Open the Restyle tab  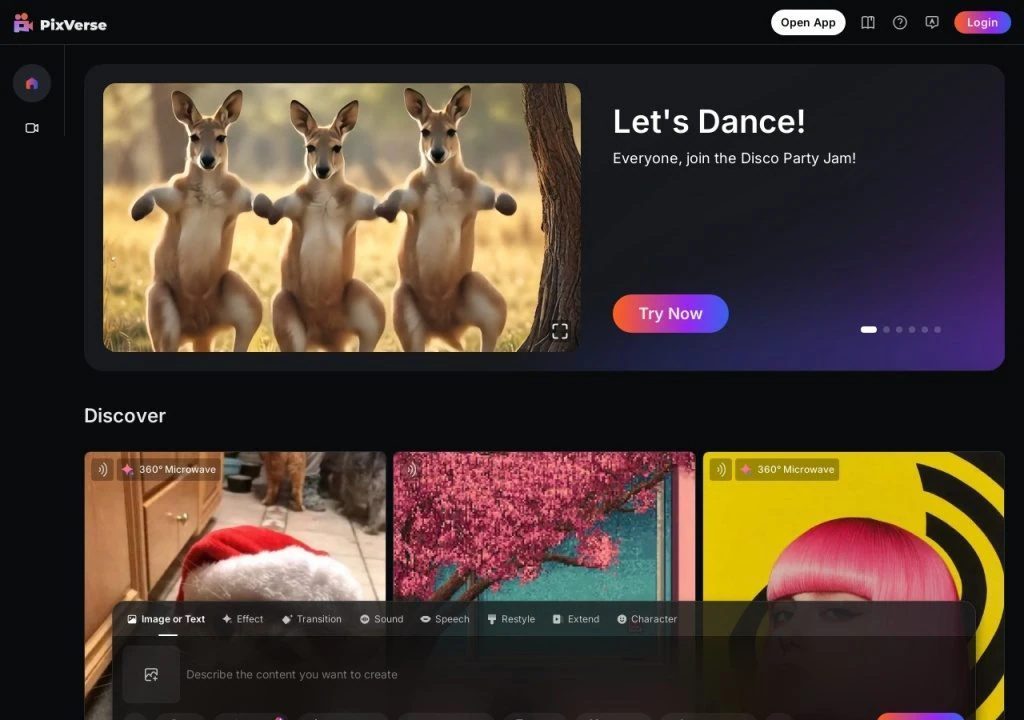[x=511, y=619]
